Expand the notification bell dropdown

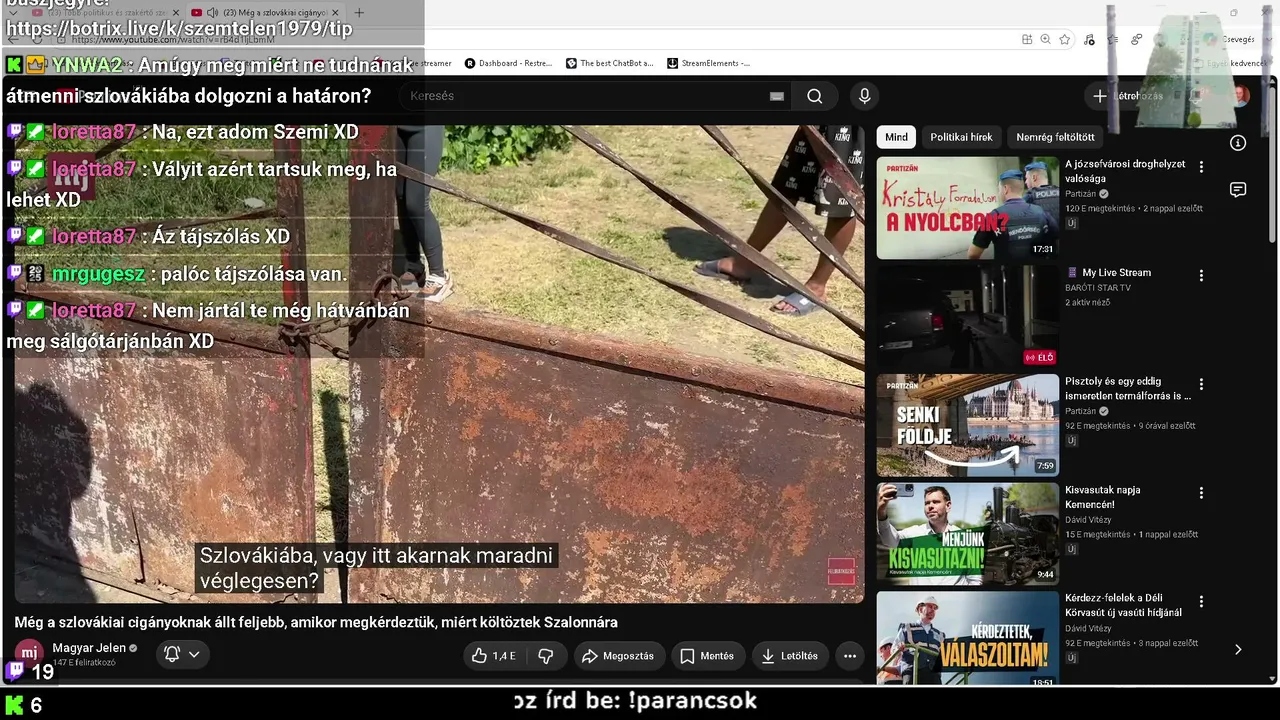coord(182,654)
